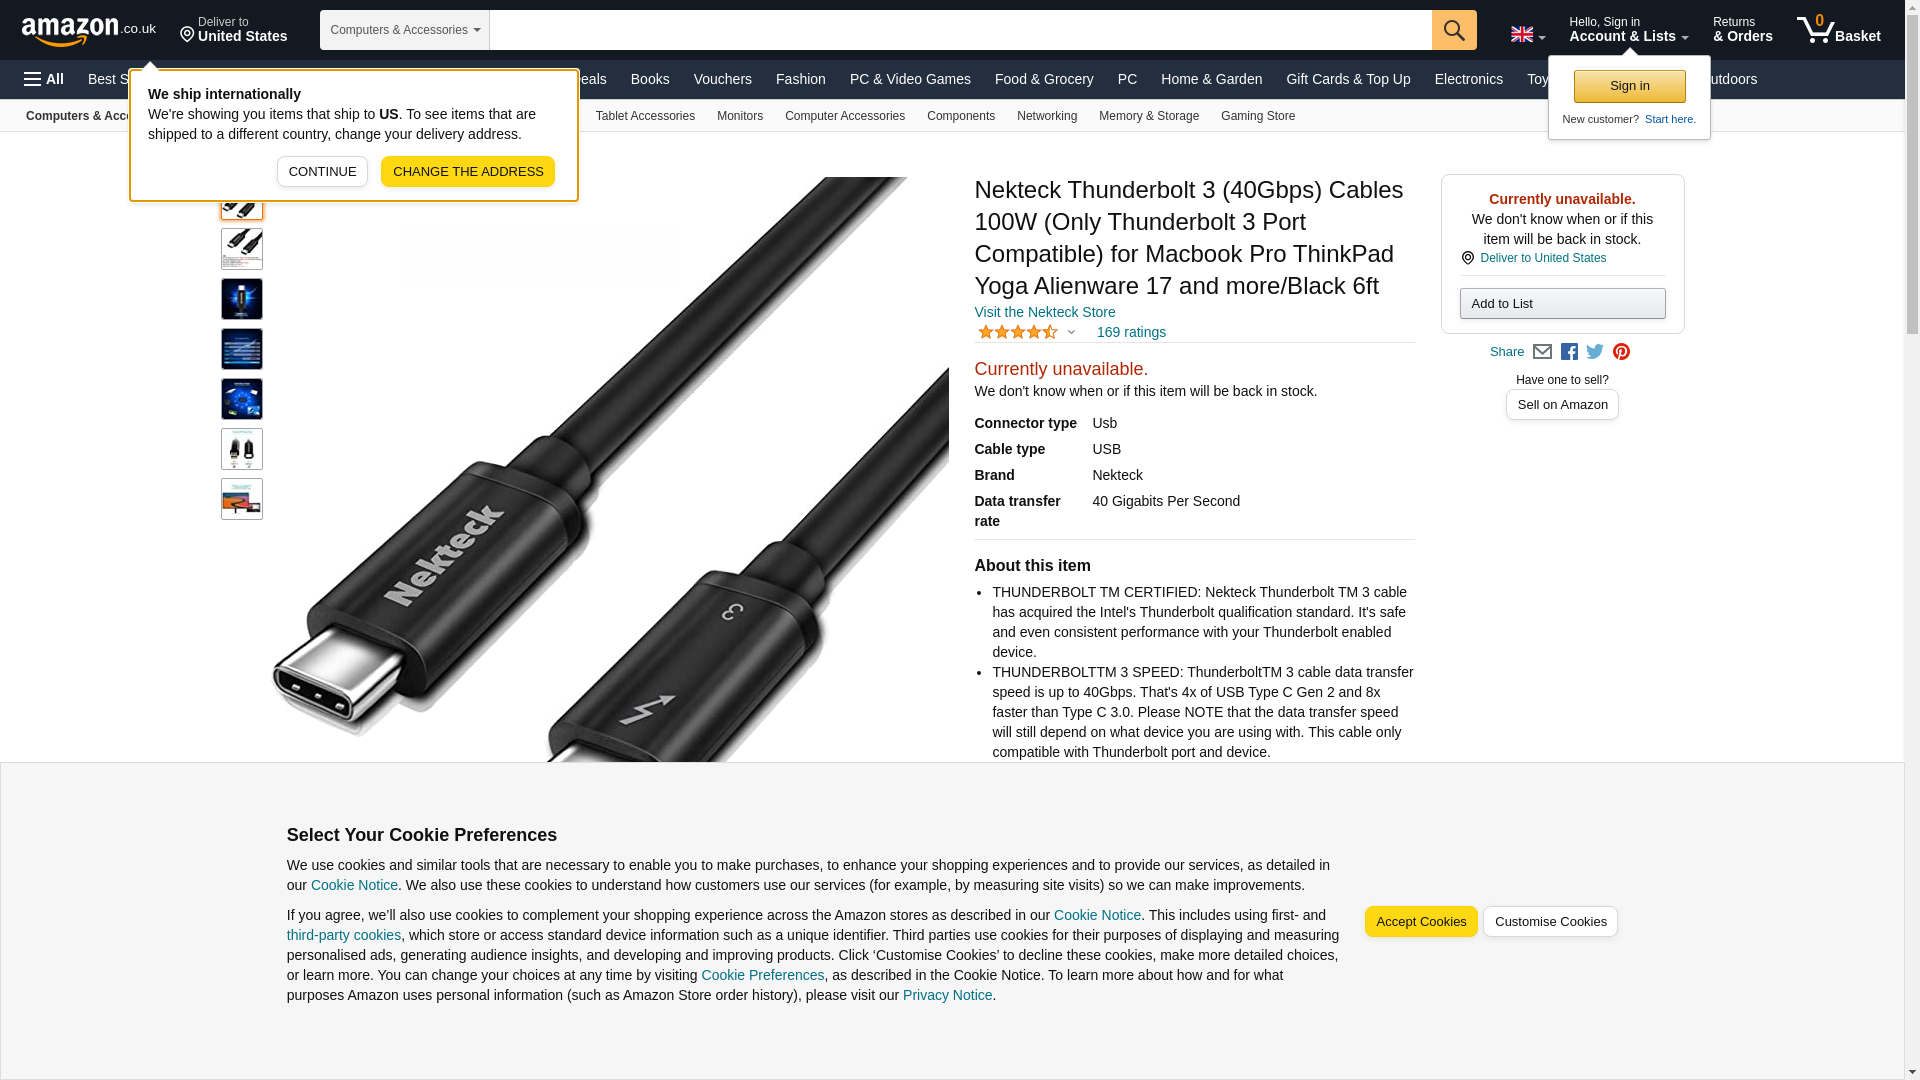
Task: Share the product on Facebook
Action: coord(1569,352)
